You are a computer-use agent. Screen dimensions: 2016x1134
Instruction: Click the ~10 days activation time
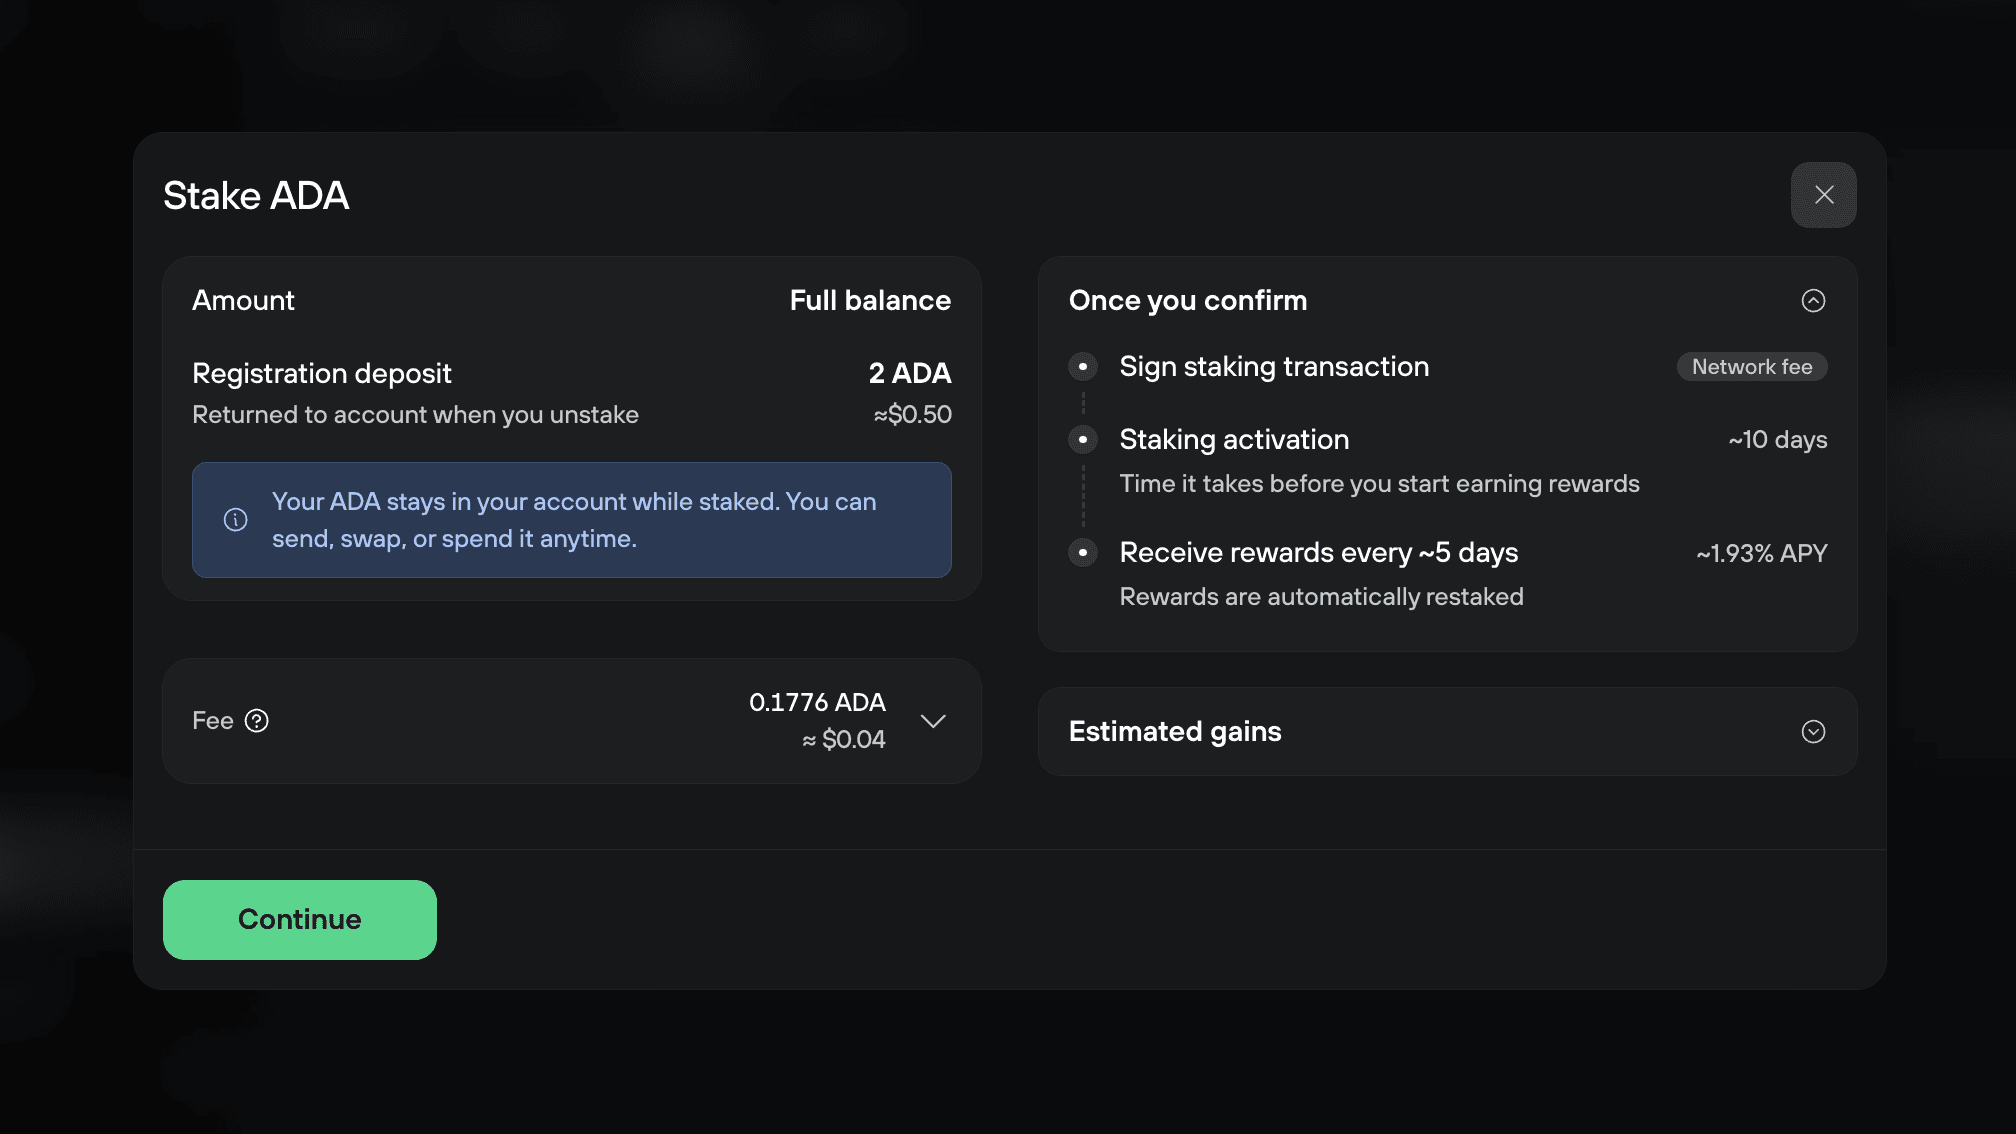point(1778,440)
